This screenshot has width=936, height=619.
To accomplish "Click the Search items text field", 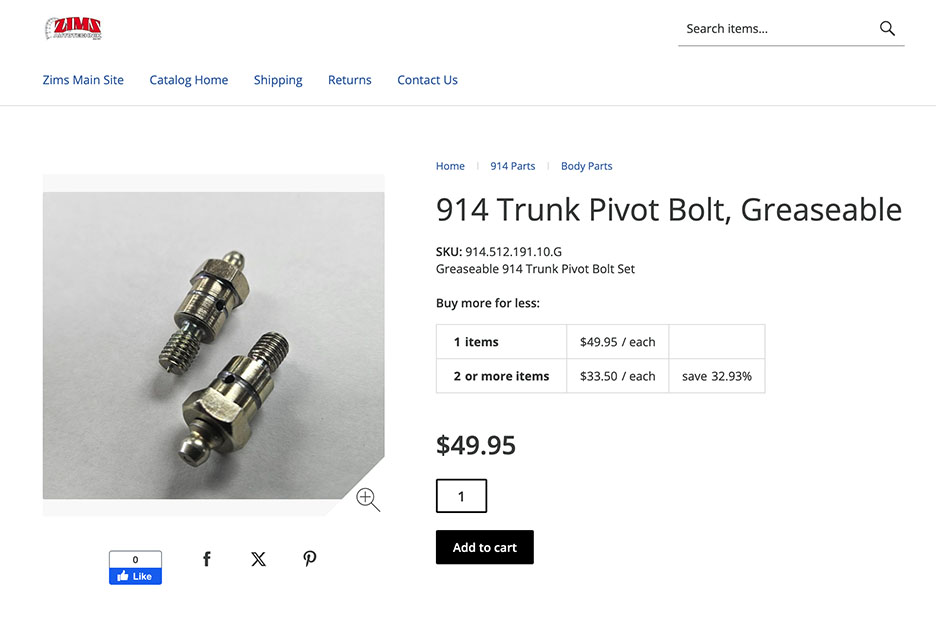I will 775,29.
